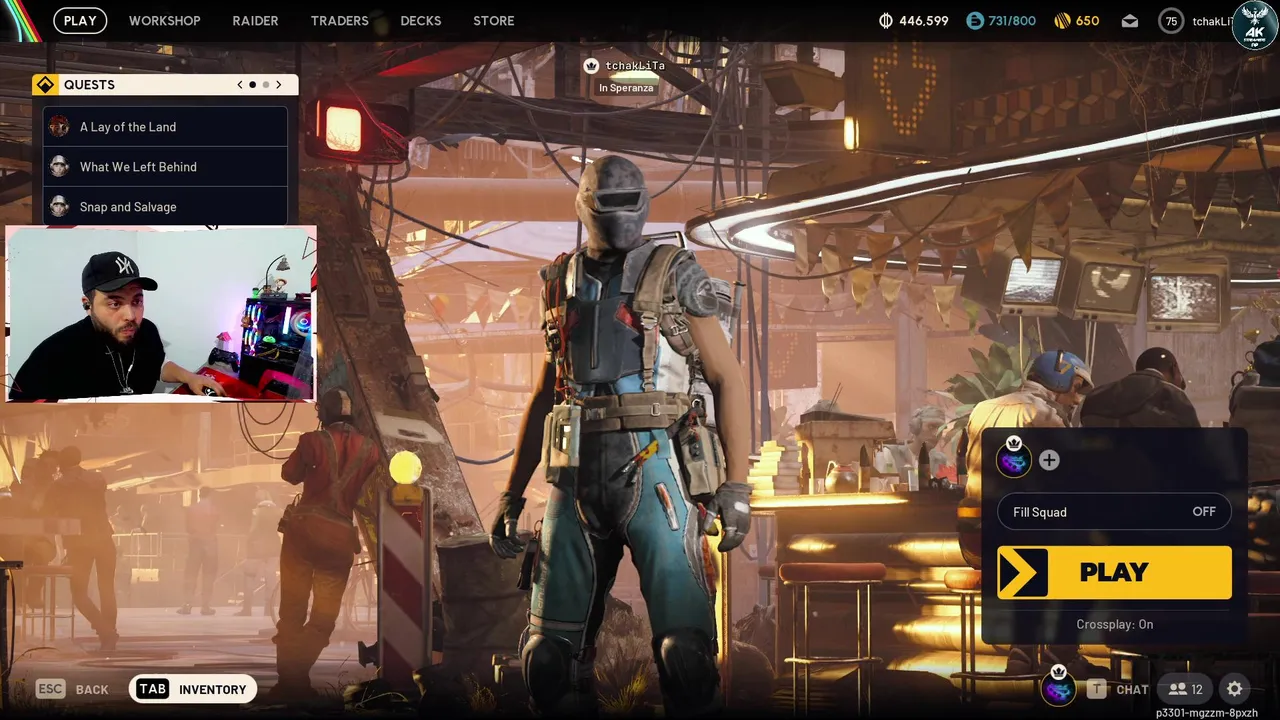Click the BACK label
The image size is (1280, 720).
[x=92, y=690]
